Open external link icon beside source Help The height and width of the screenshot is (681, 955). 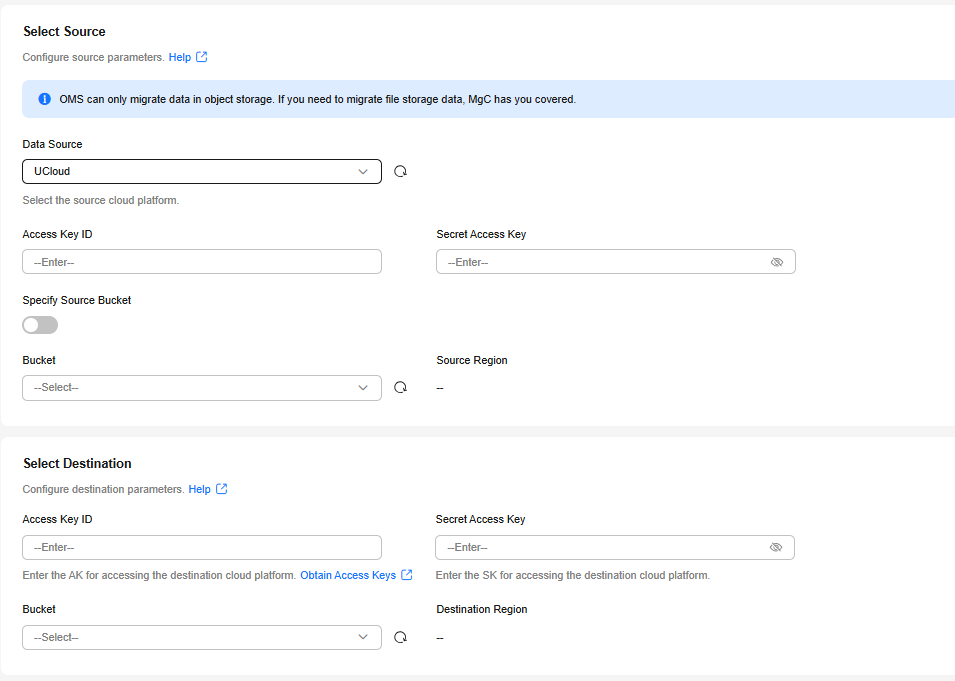(x=202, y=57)
